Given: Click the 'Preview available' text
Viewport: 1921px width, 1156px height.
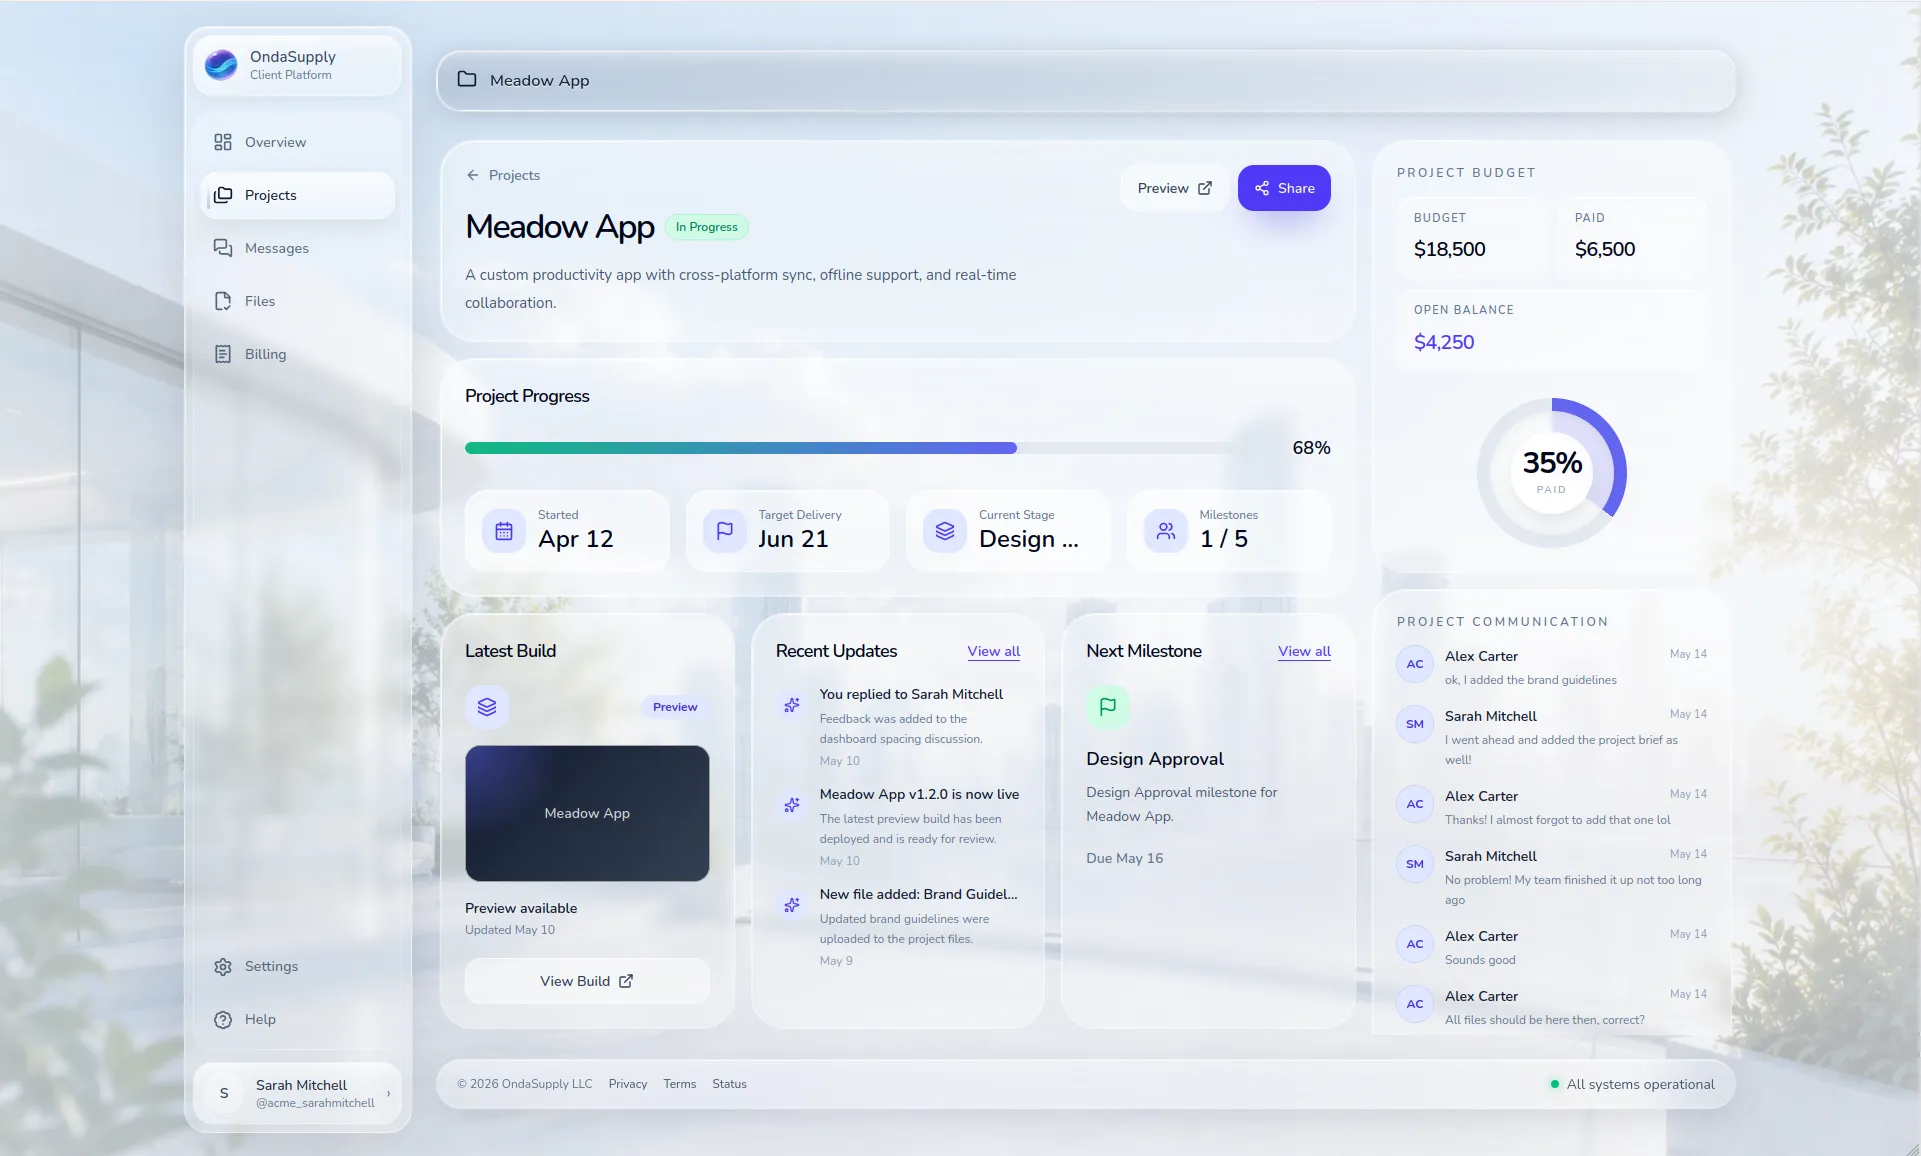Looking at the screenshot, I should coord(521,908).
